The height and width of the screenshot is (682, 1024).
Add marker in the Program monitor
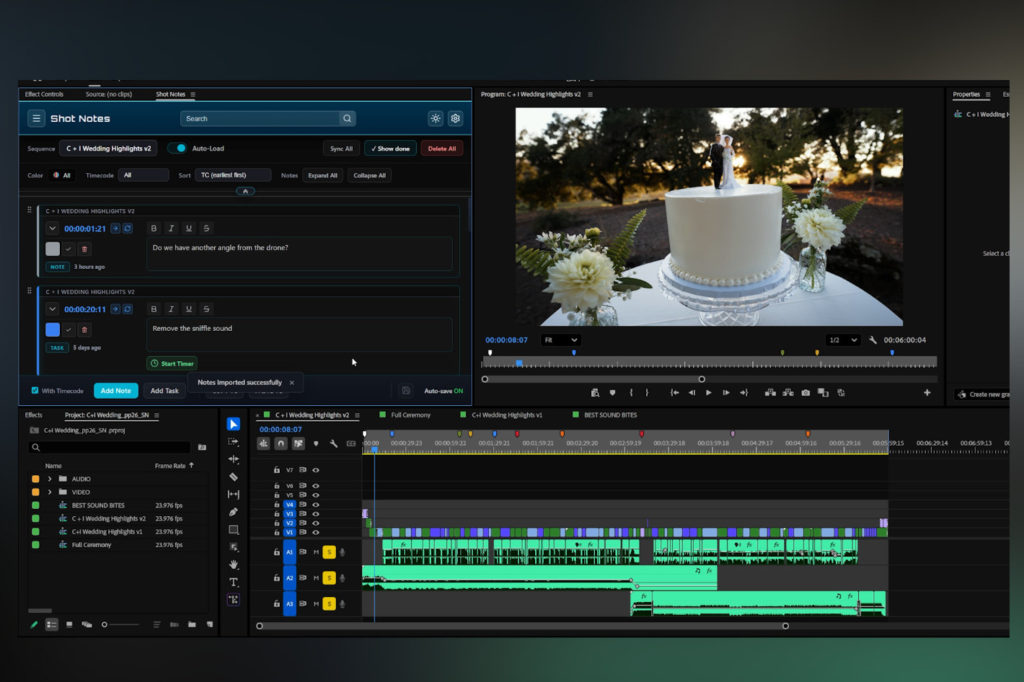(612, 393)
